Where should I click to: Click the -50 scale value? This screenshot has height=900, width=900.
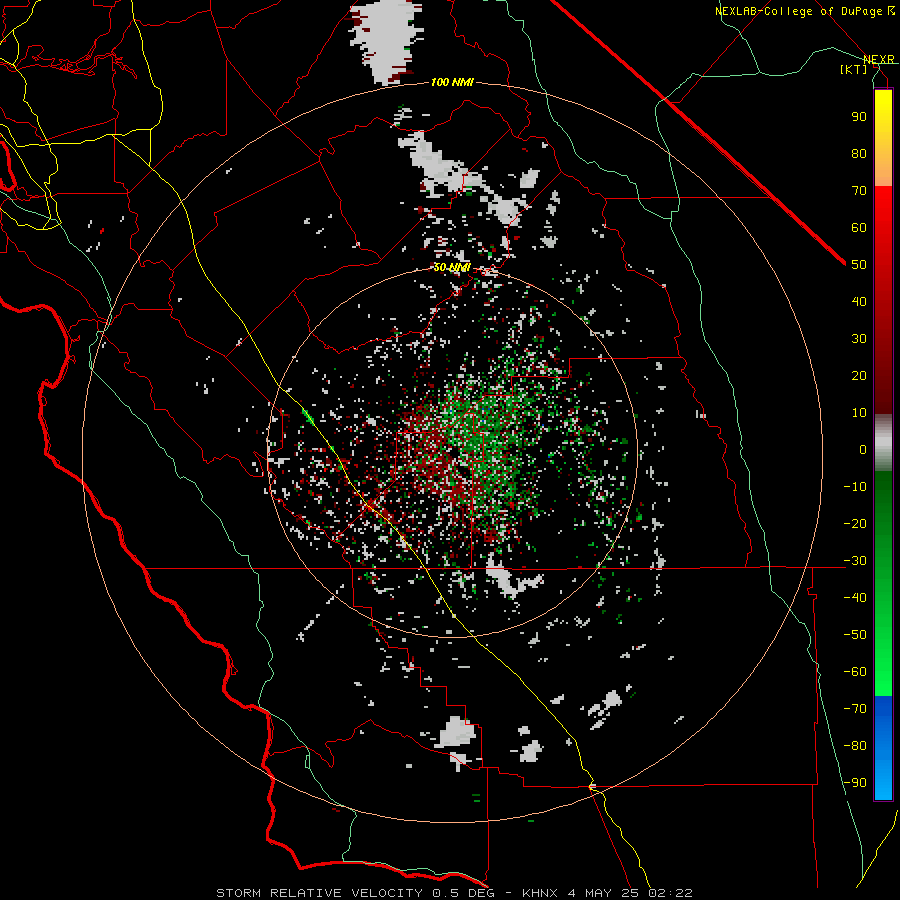point(855,635)
